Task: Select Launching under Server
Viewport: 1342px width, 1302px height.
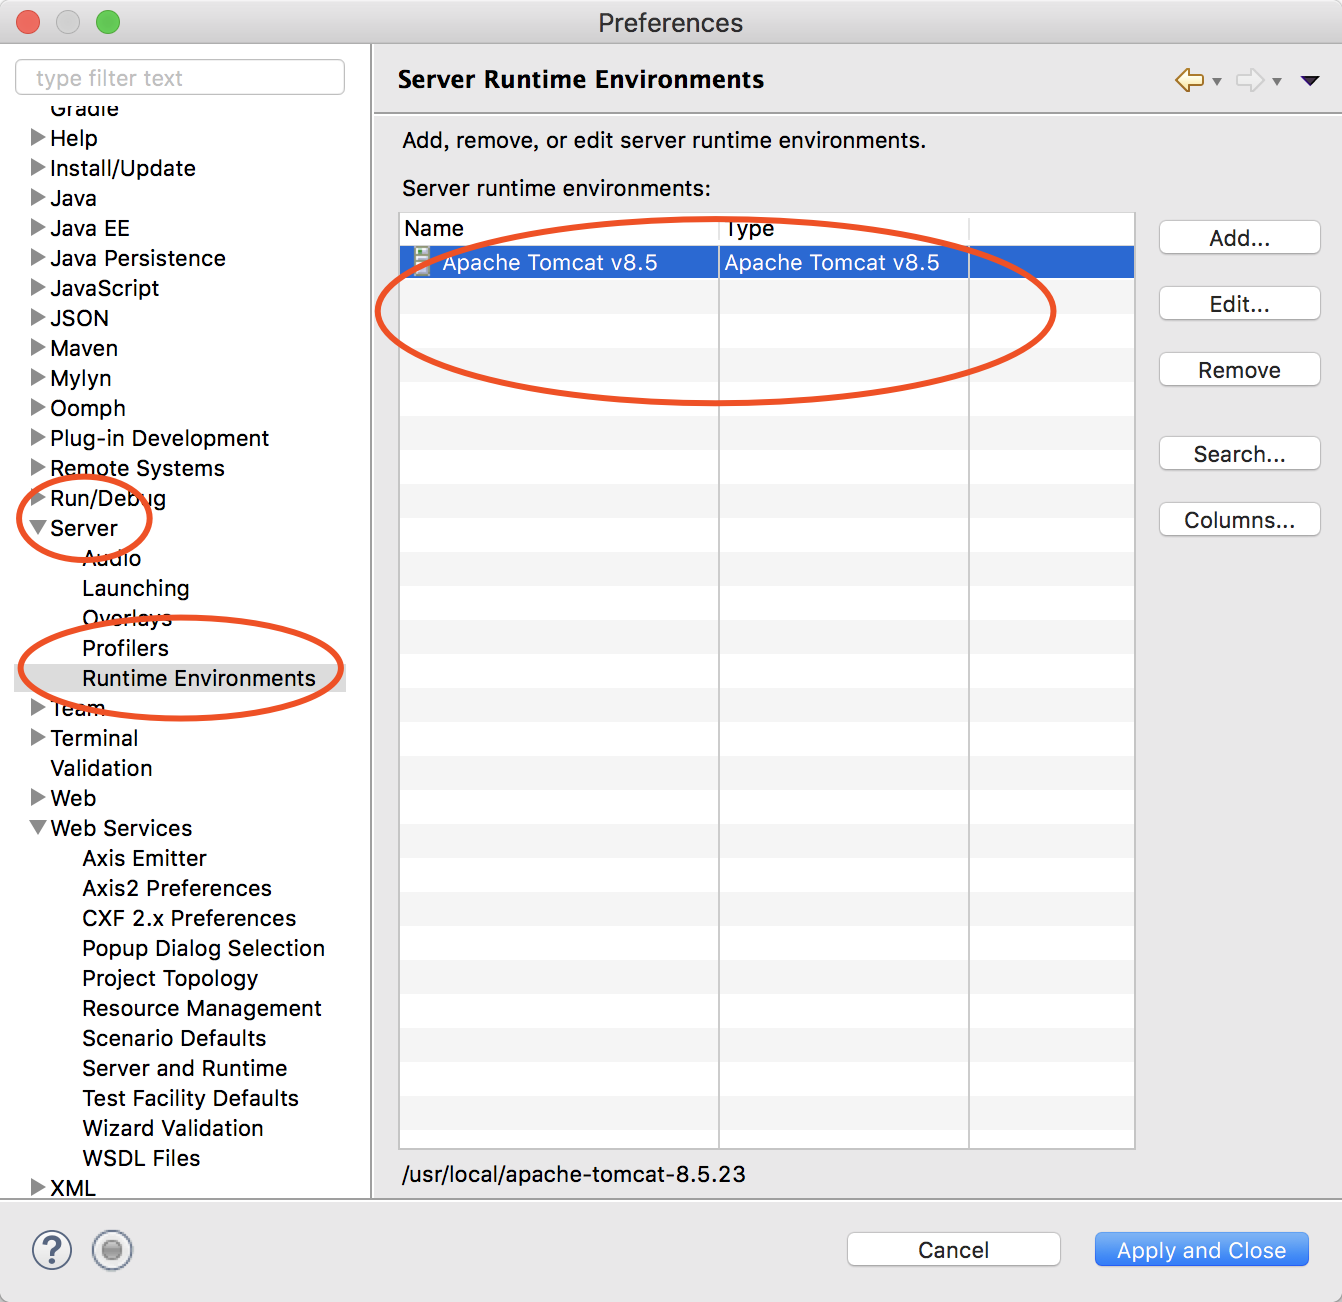Action: pos(136,588)
